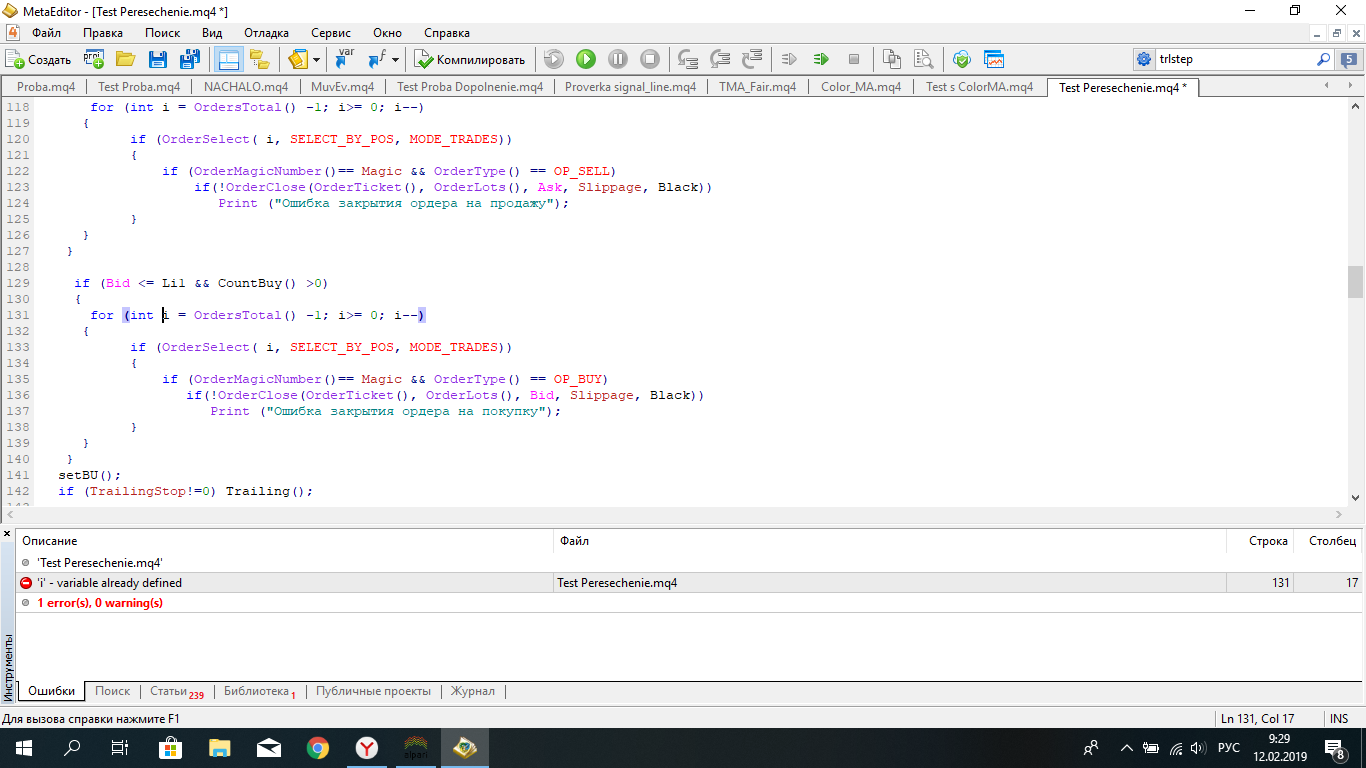Toggle the Toolbox panel layout button
The height and width of the screenshot is (768, 1366).
(228, 59)
